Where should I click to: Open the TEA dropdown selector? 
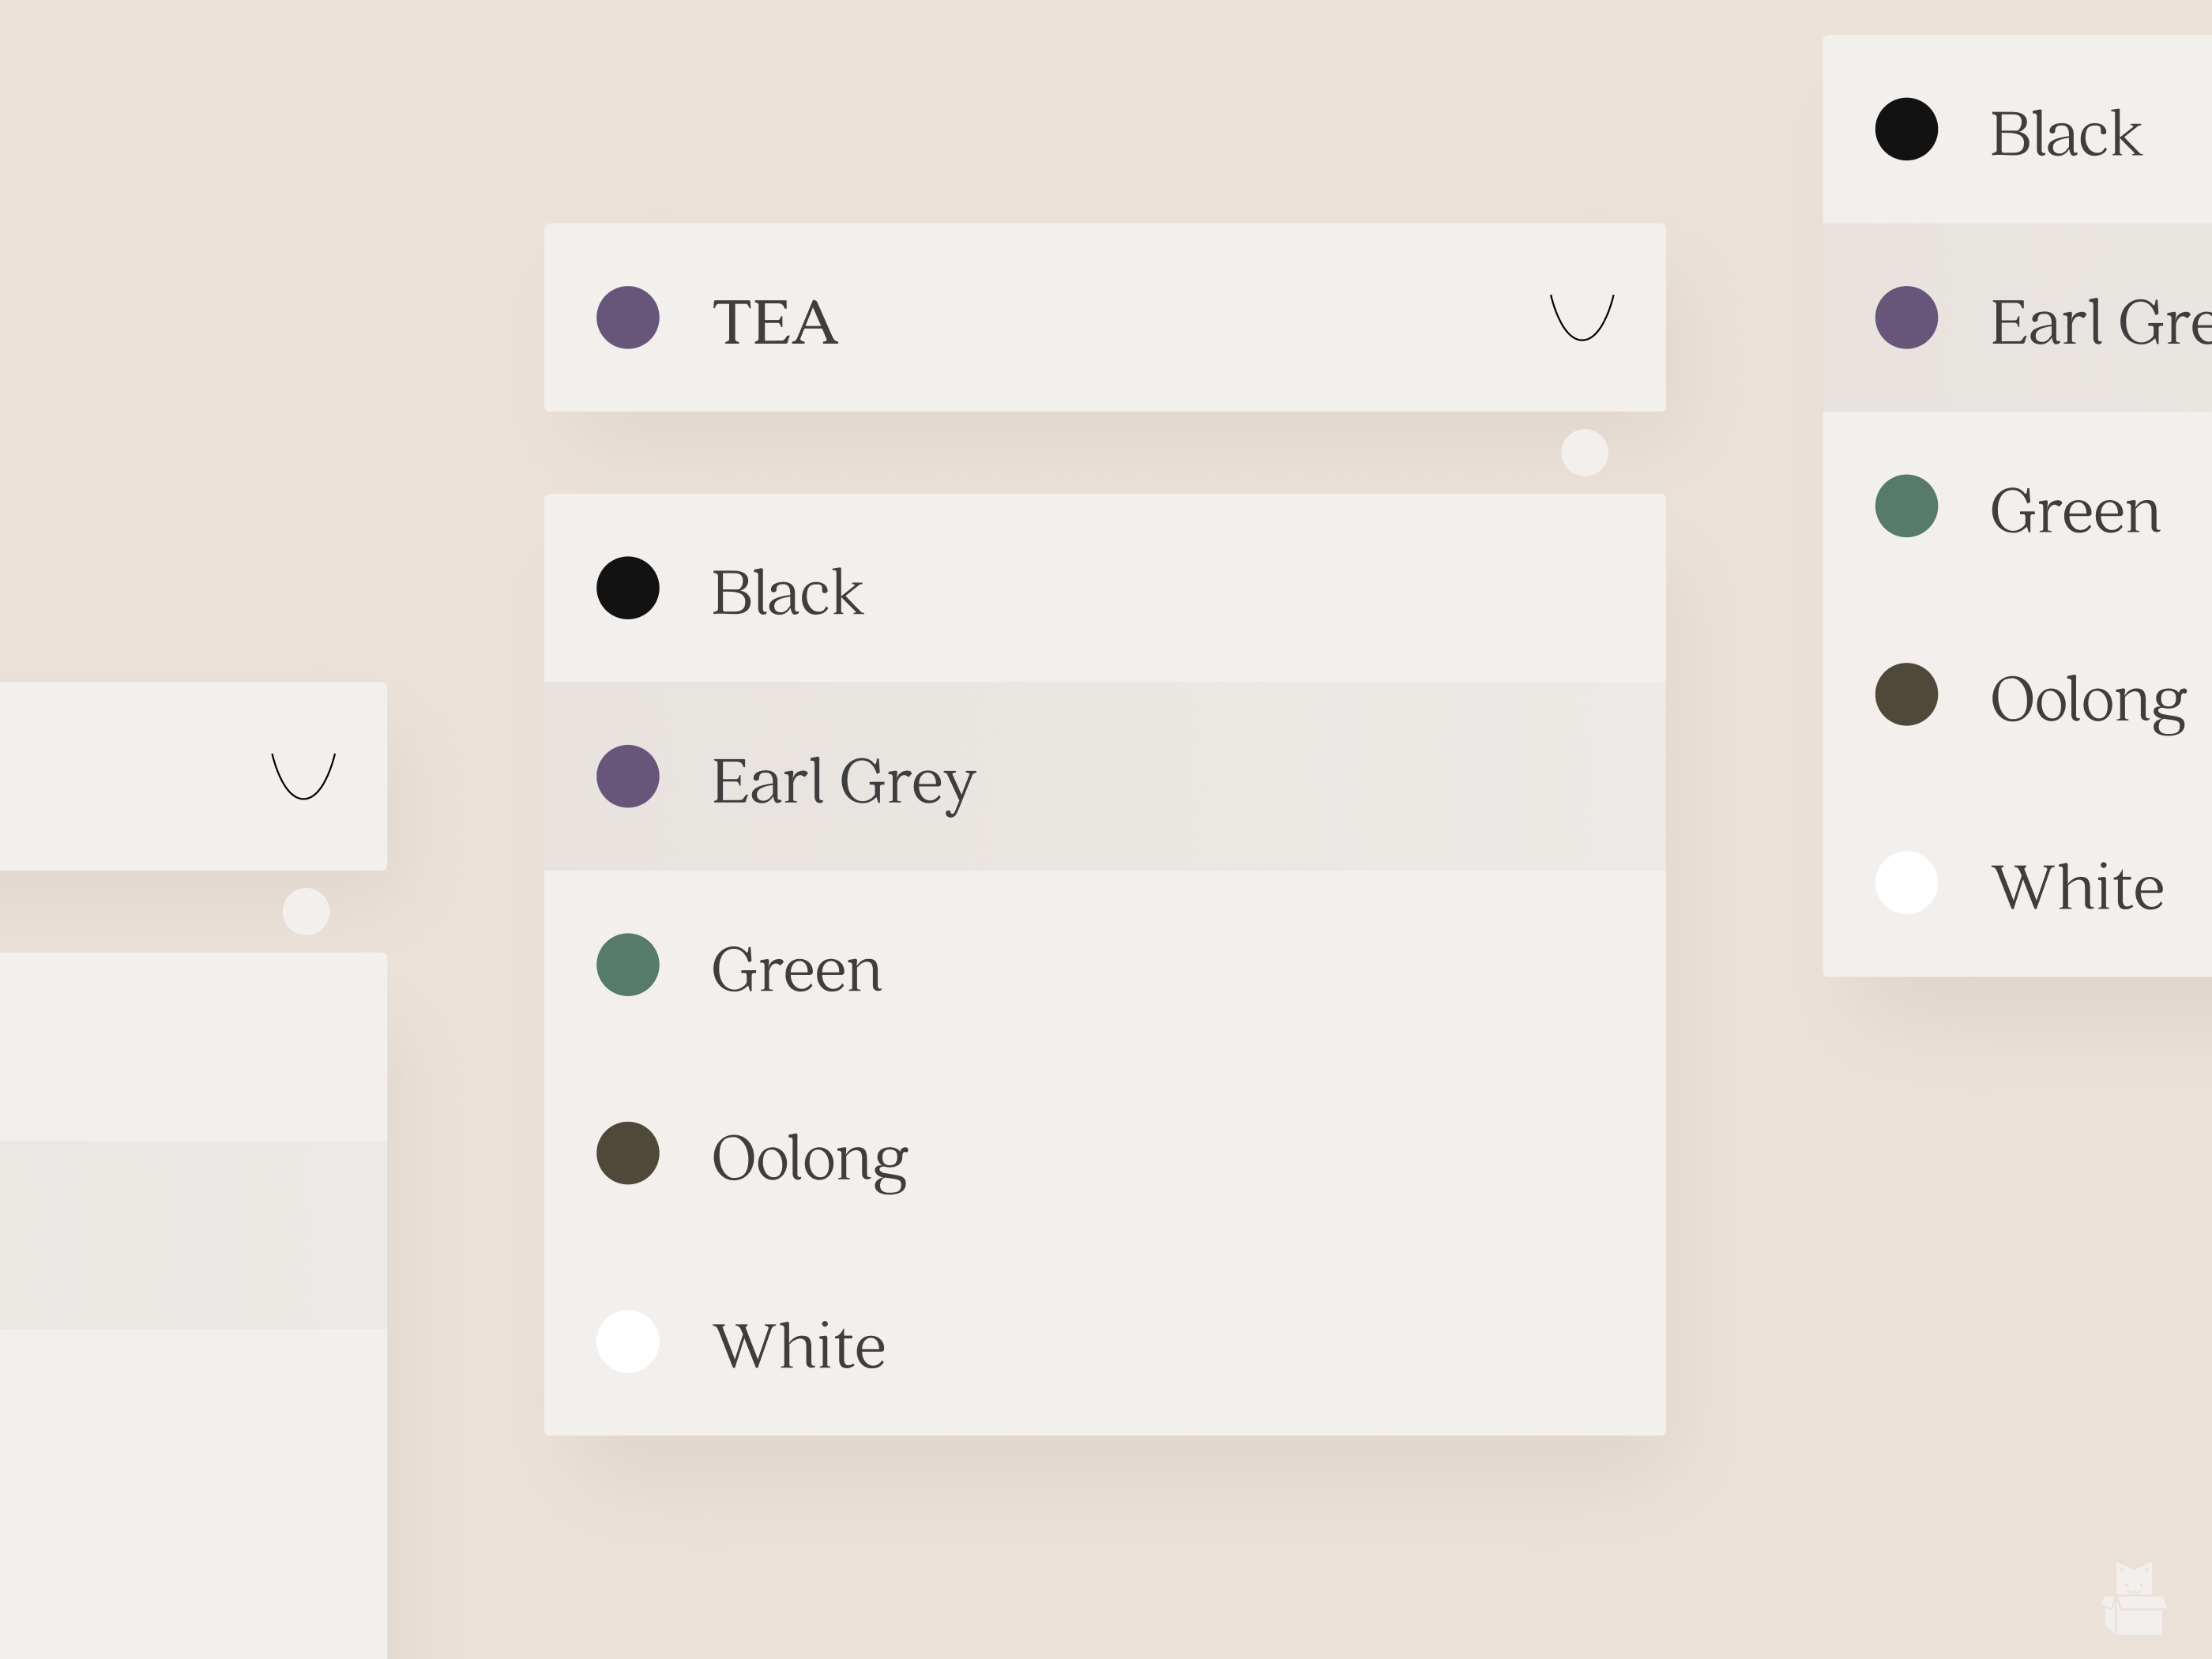[1104, 318]
